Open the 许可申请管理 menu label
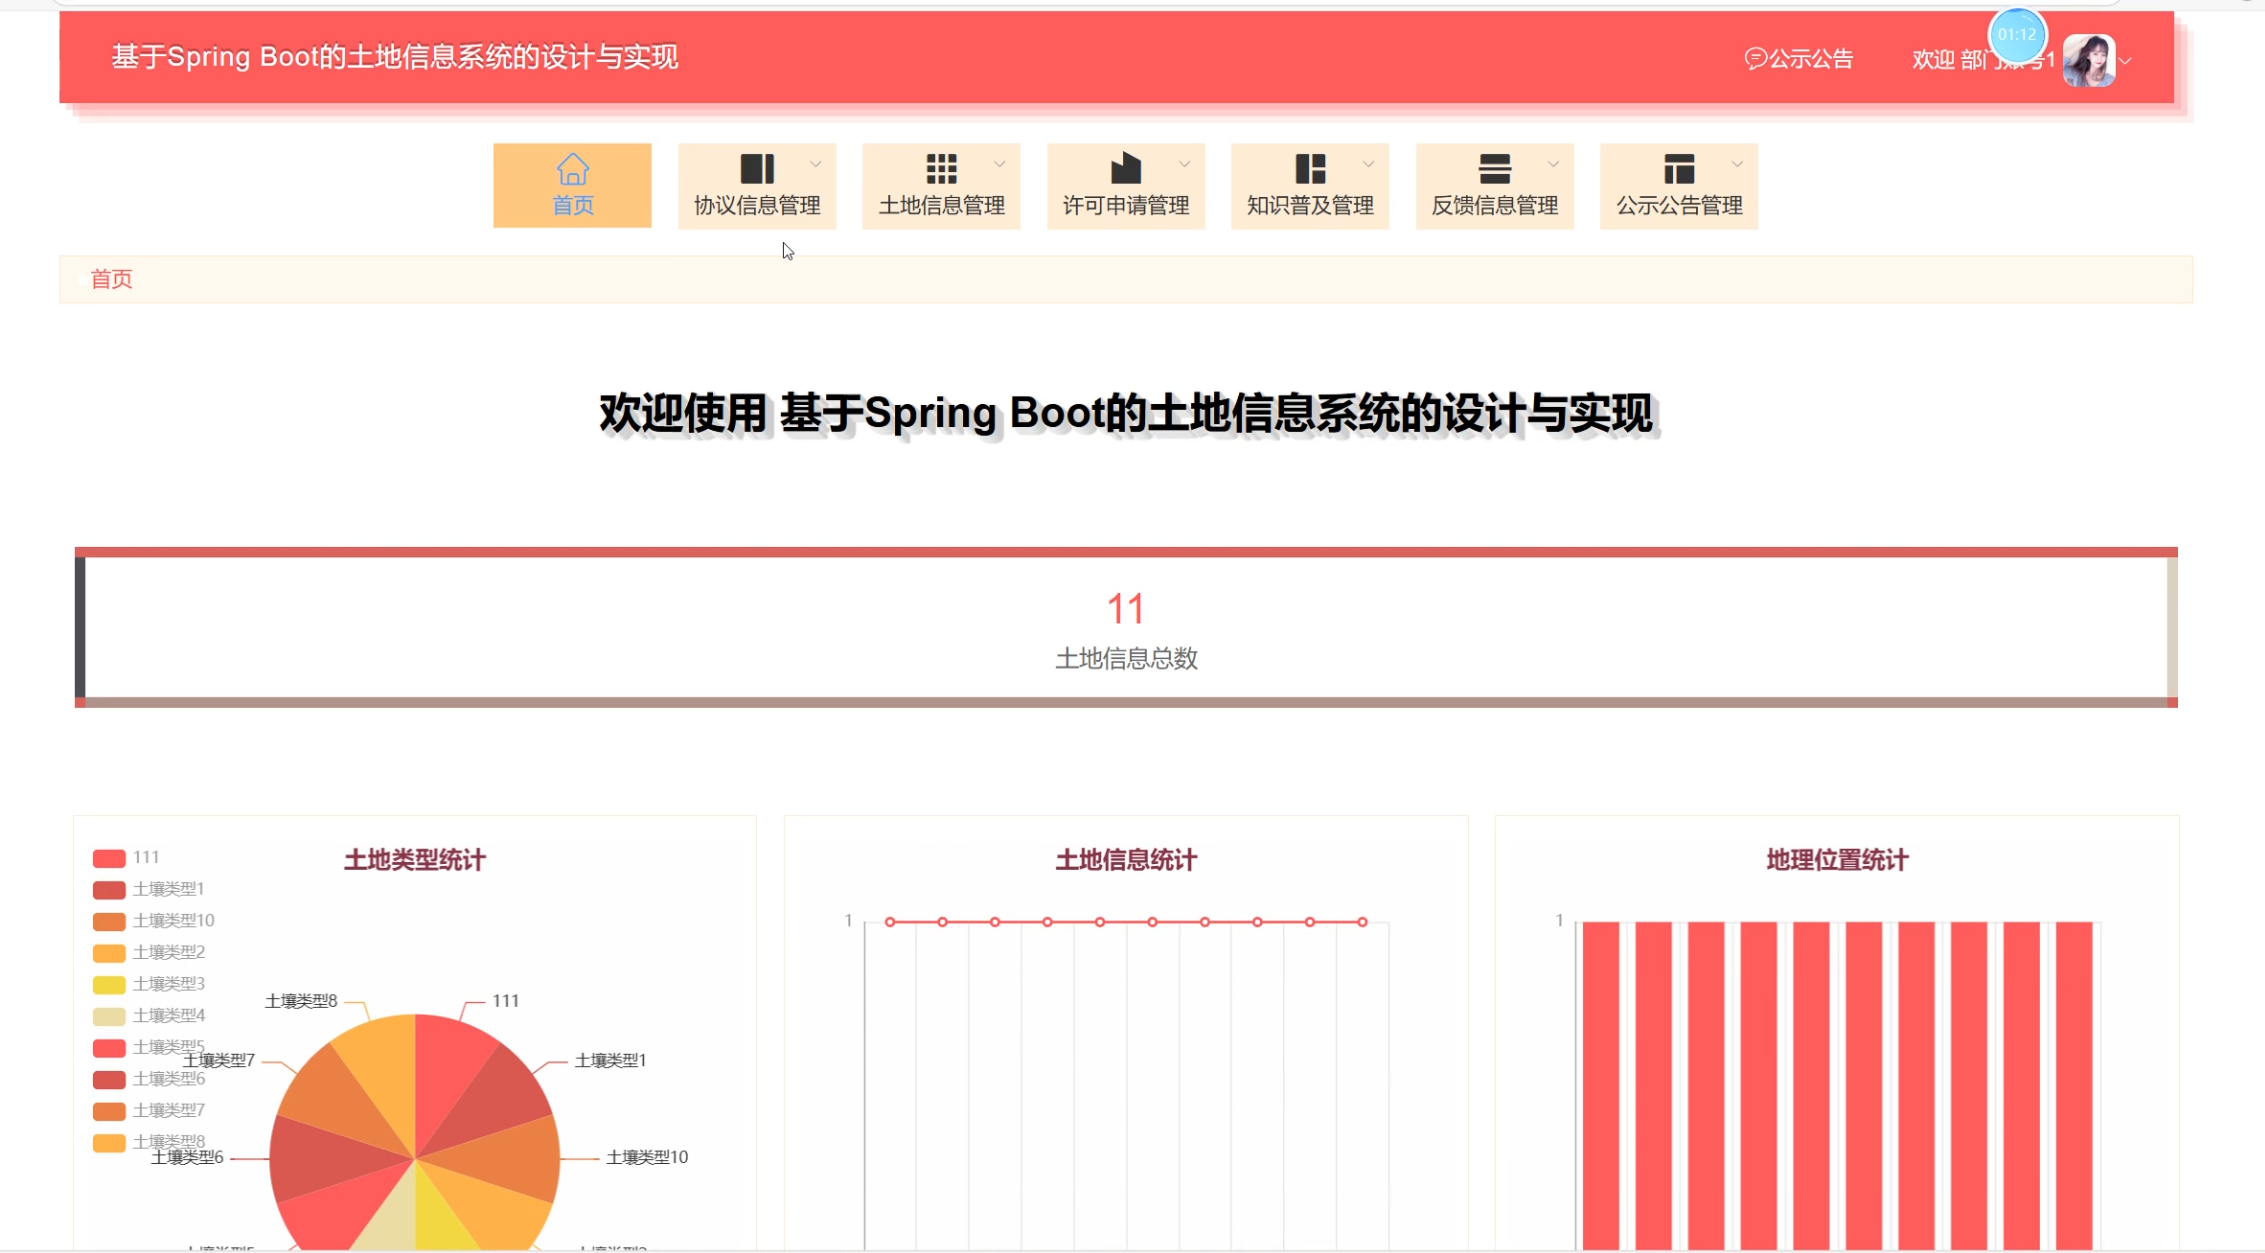The height and width of the screenshot is (1253, 2265). coord(1126,205)
